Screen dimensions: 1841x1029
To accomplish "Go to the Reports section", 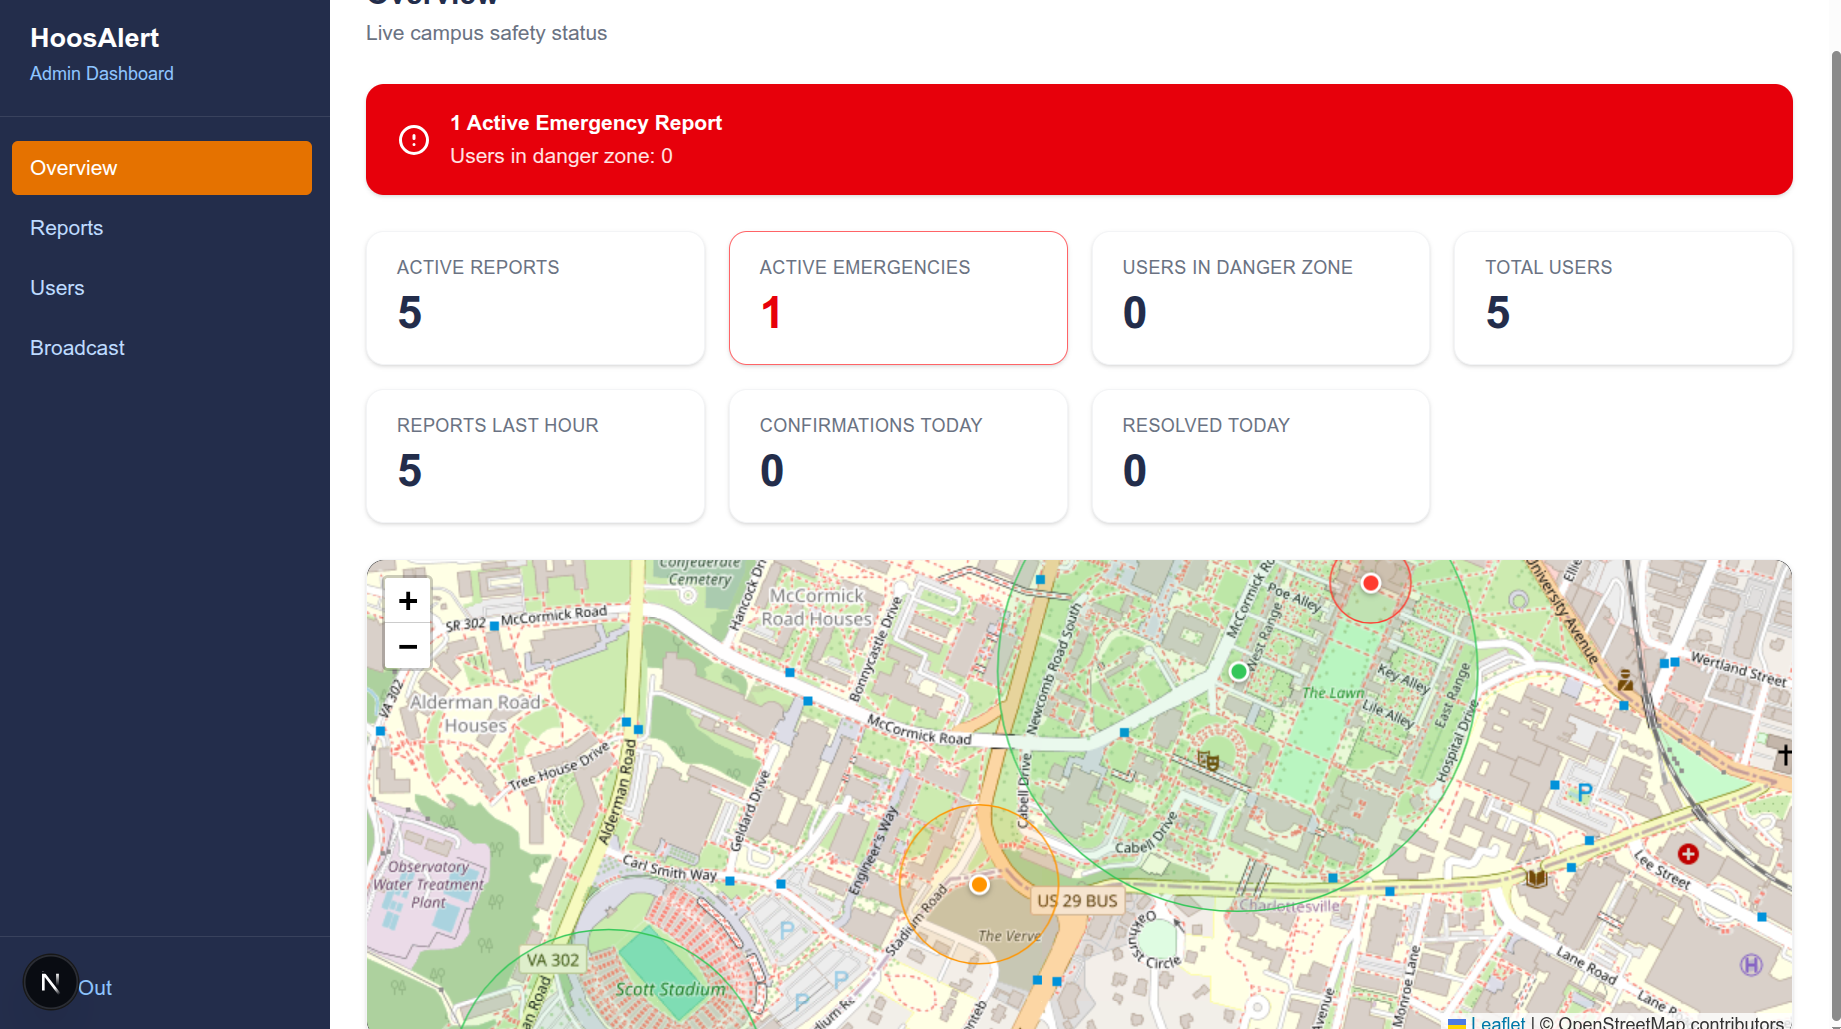I will click(162, 228).
